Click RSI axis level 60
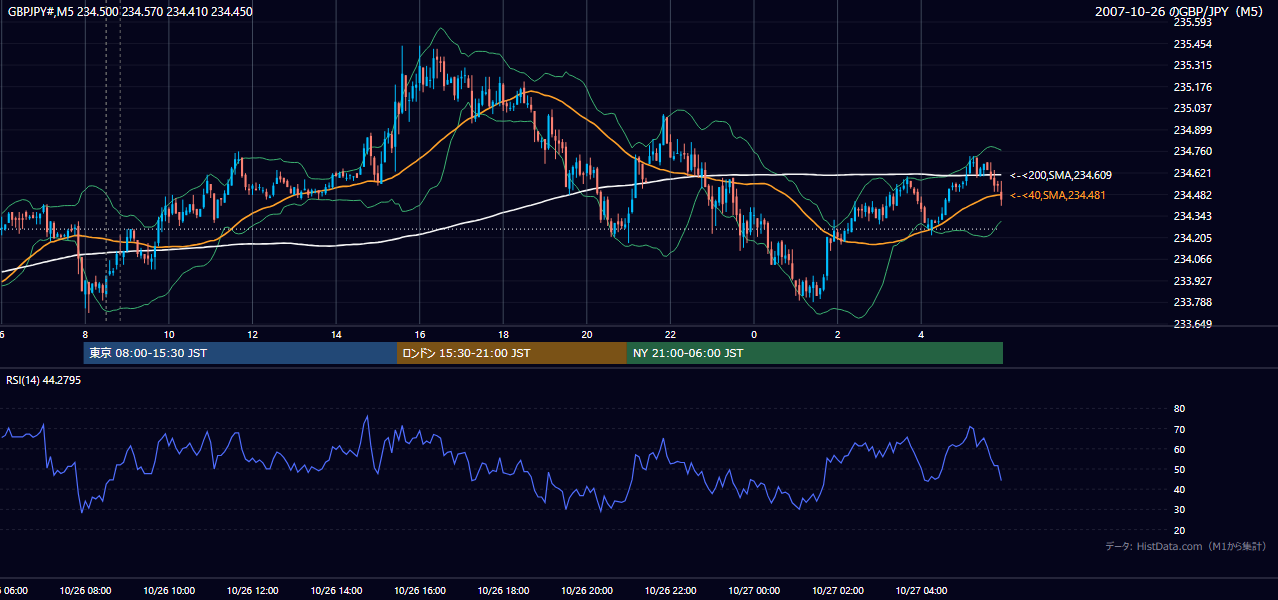This screenshot has height=600, width=1278. coord(1179,449)
